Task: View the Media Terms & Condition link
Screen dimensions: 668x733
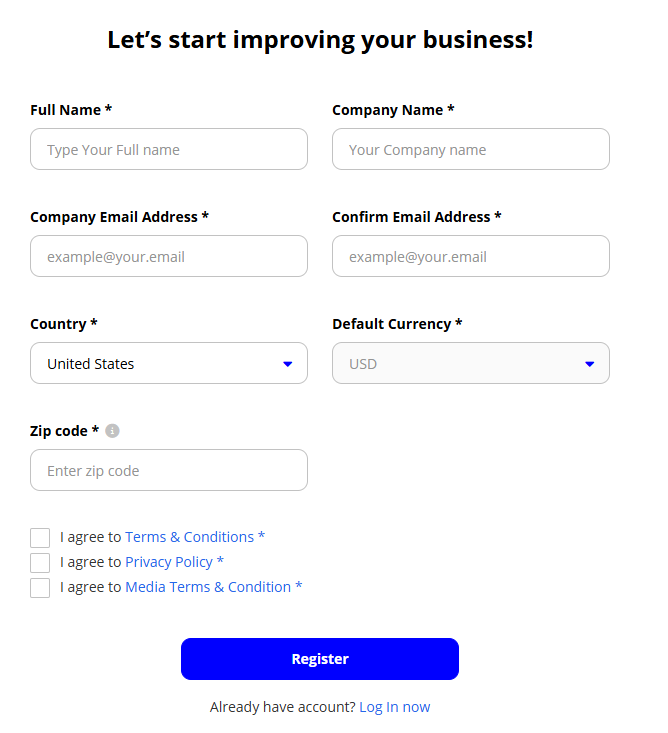Action: (208, 587)
